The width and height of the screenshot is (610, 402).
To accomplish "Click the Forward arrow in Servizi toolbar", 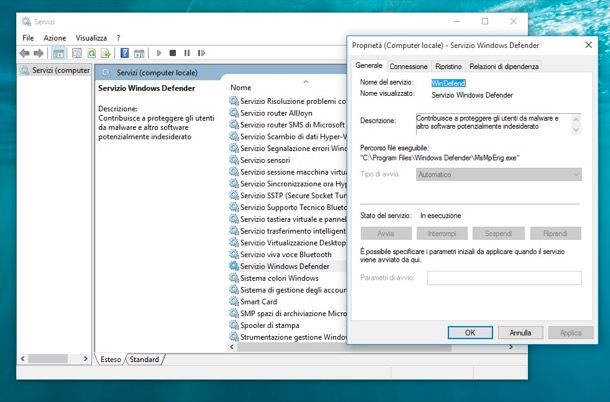I will coord(39,53).
